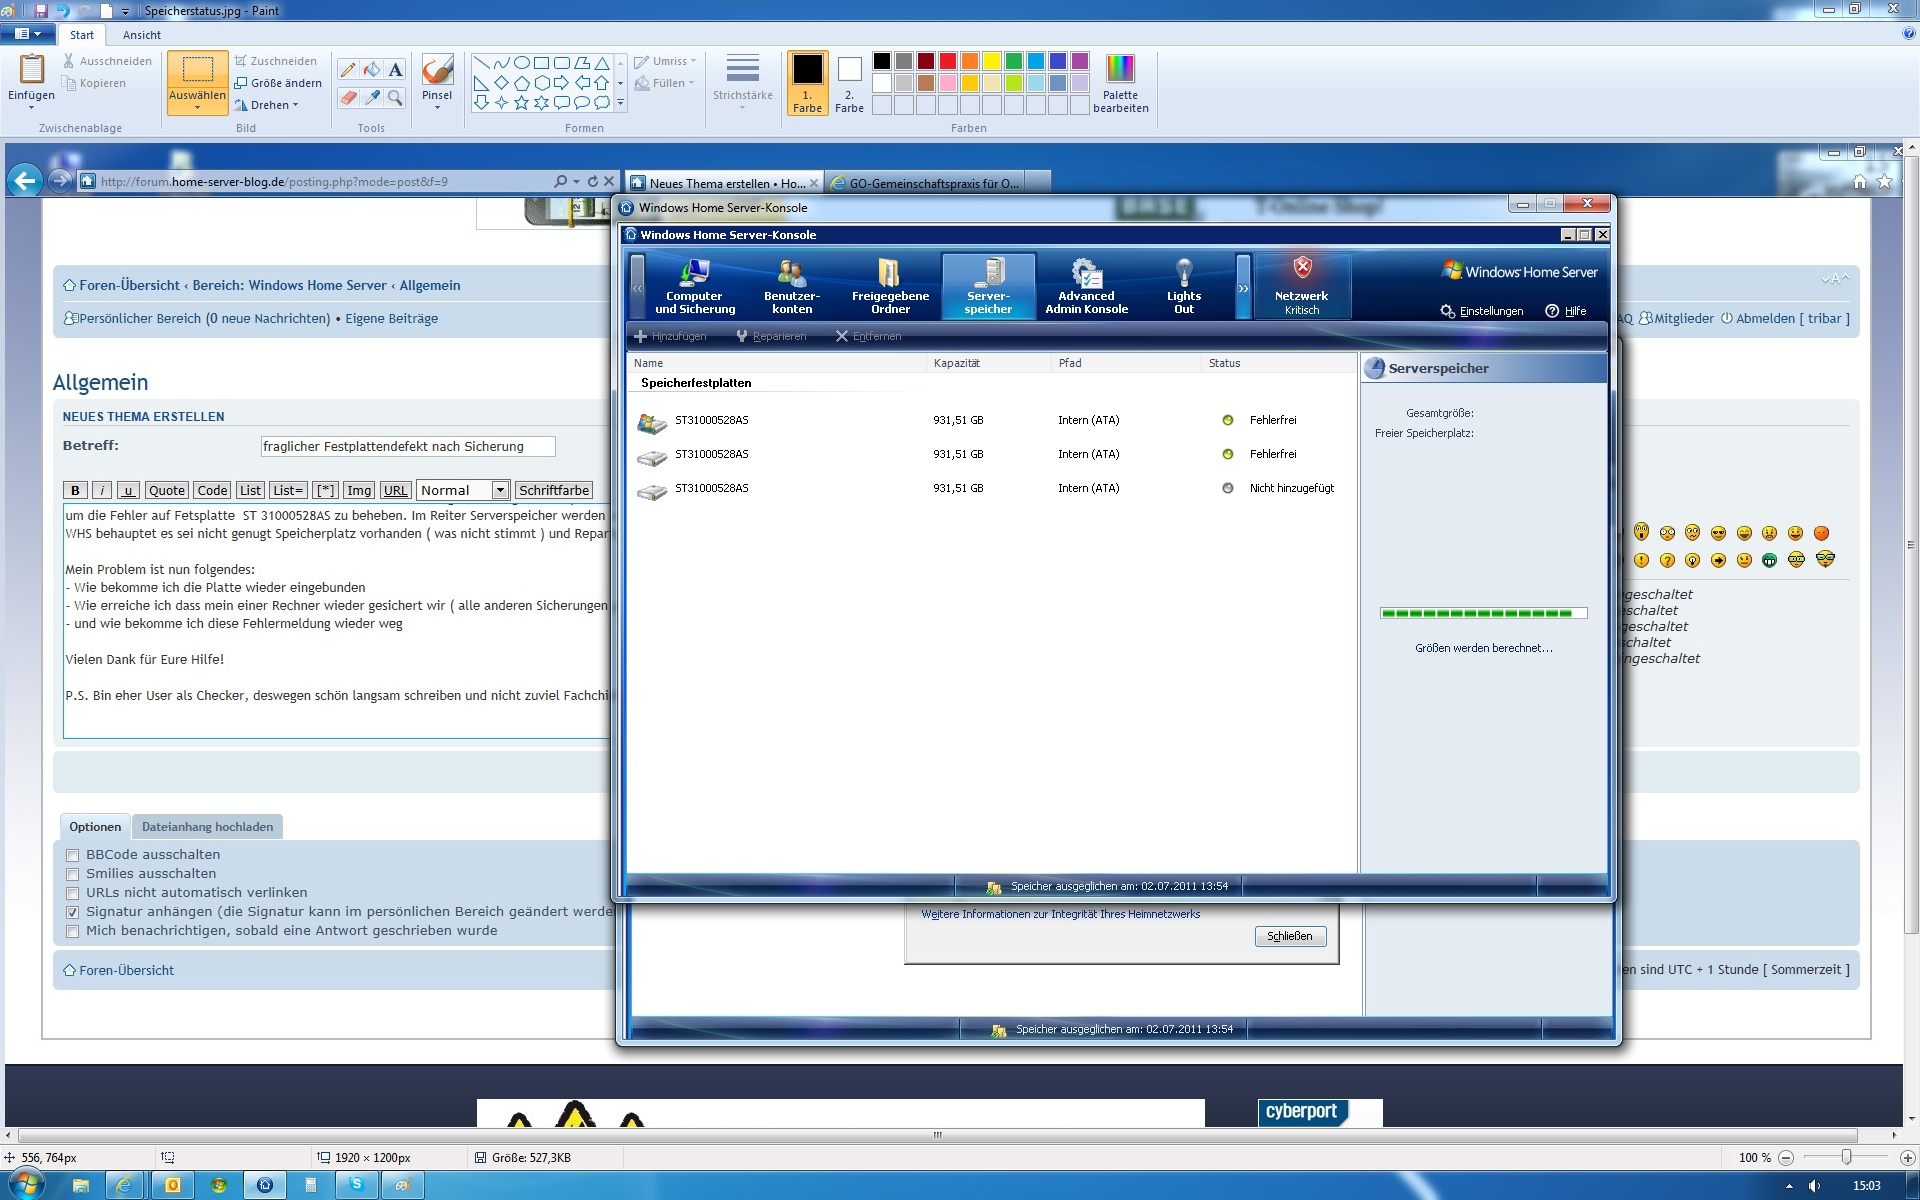Select the Optionen tab
The height and width of the screenshot is (1200, 1920).
(x=95, y=827)
